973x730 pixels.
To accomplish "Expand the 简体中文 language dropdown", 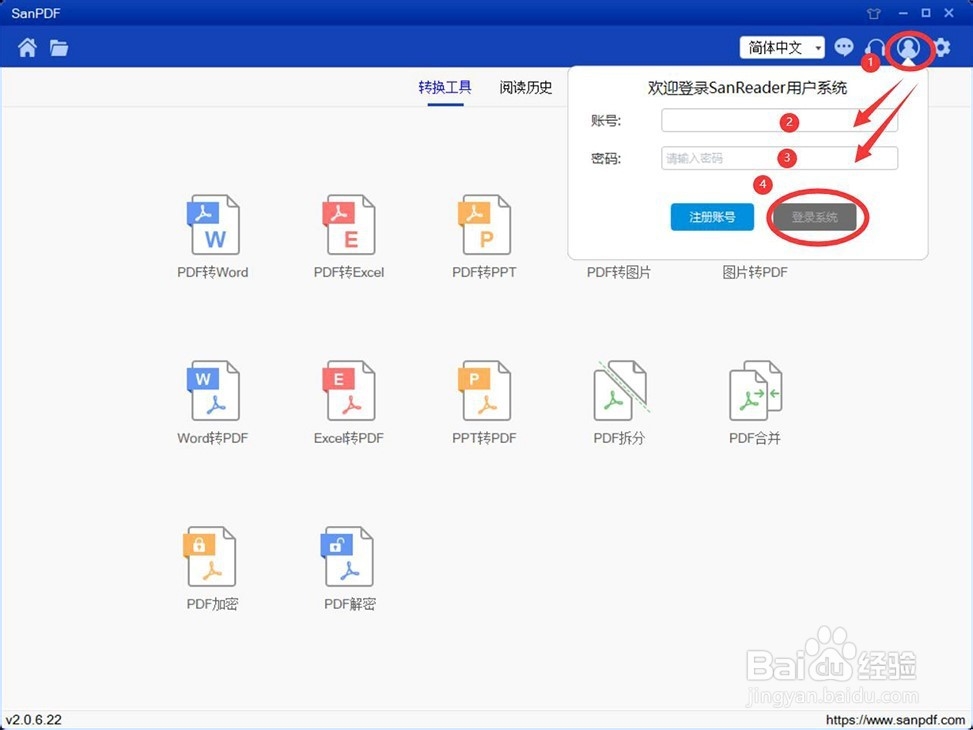I will [782, 47].
